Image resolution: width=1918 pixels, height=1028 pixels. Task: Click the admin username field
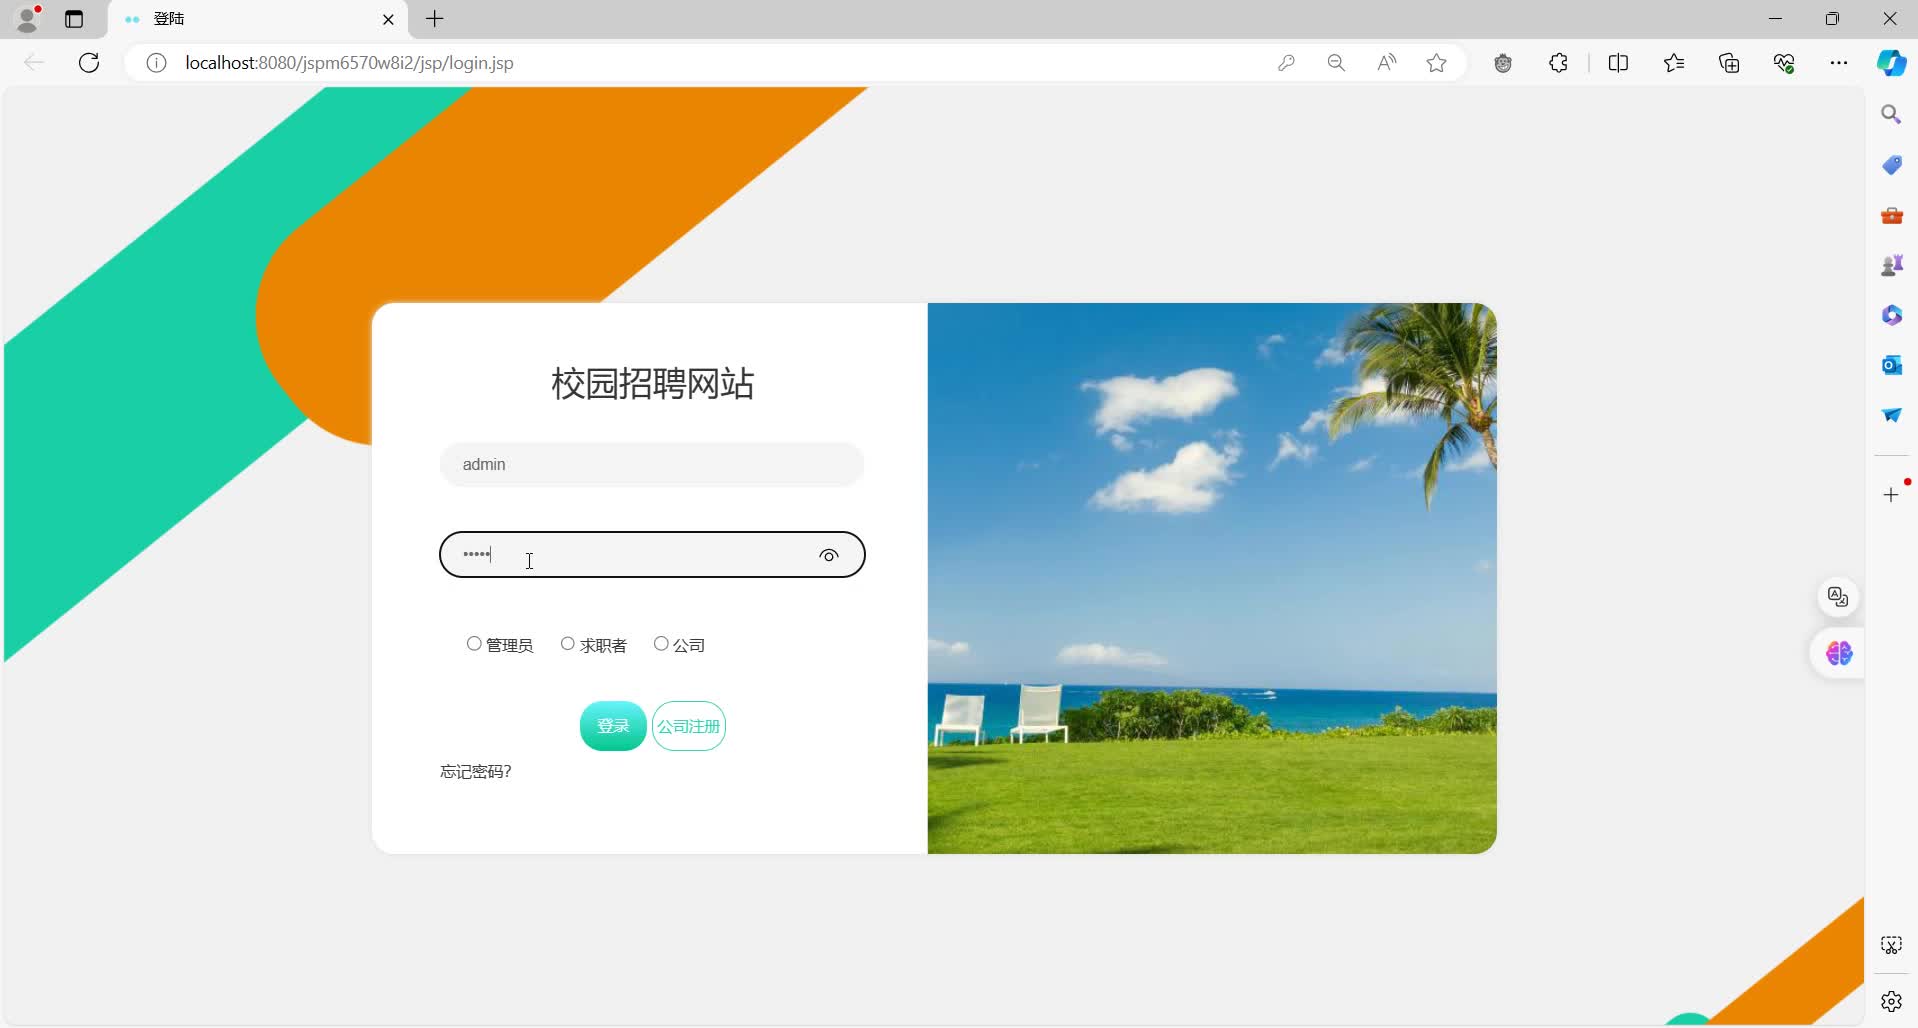coord(652,465)
